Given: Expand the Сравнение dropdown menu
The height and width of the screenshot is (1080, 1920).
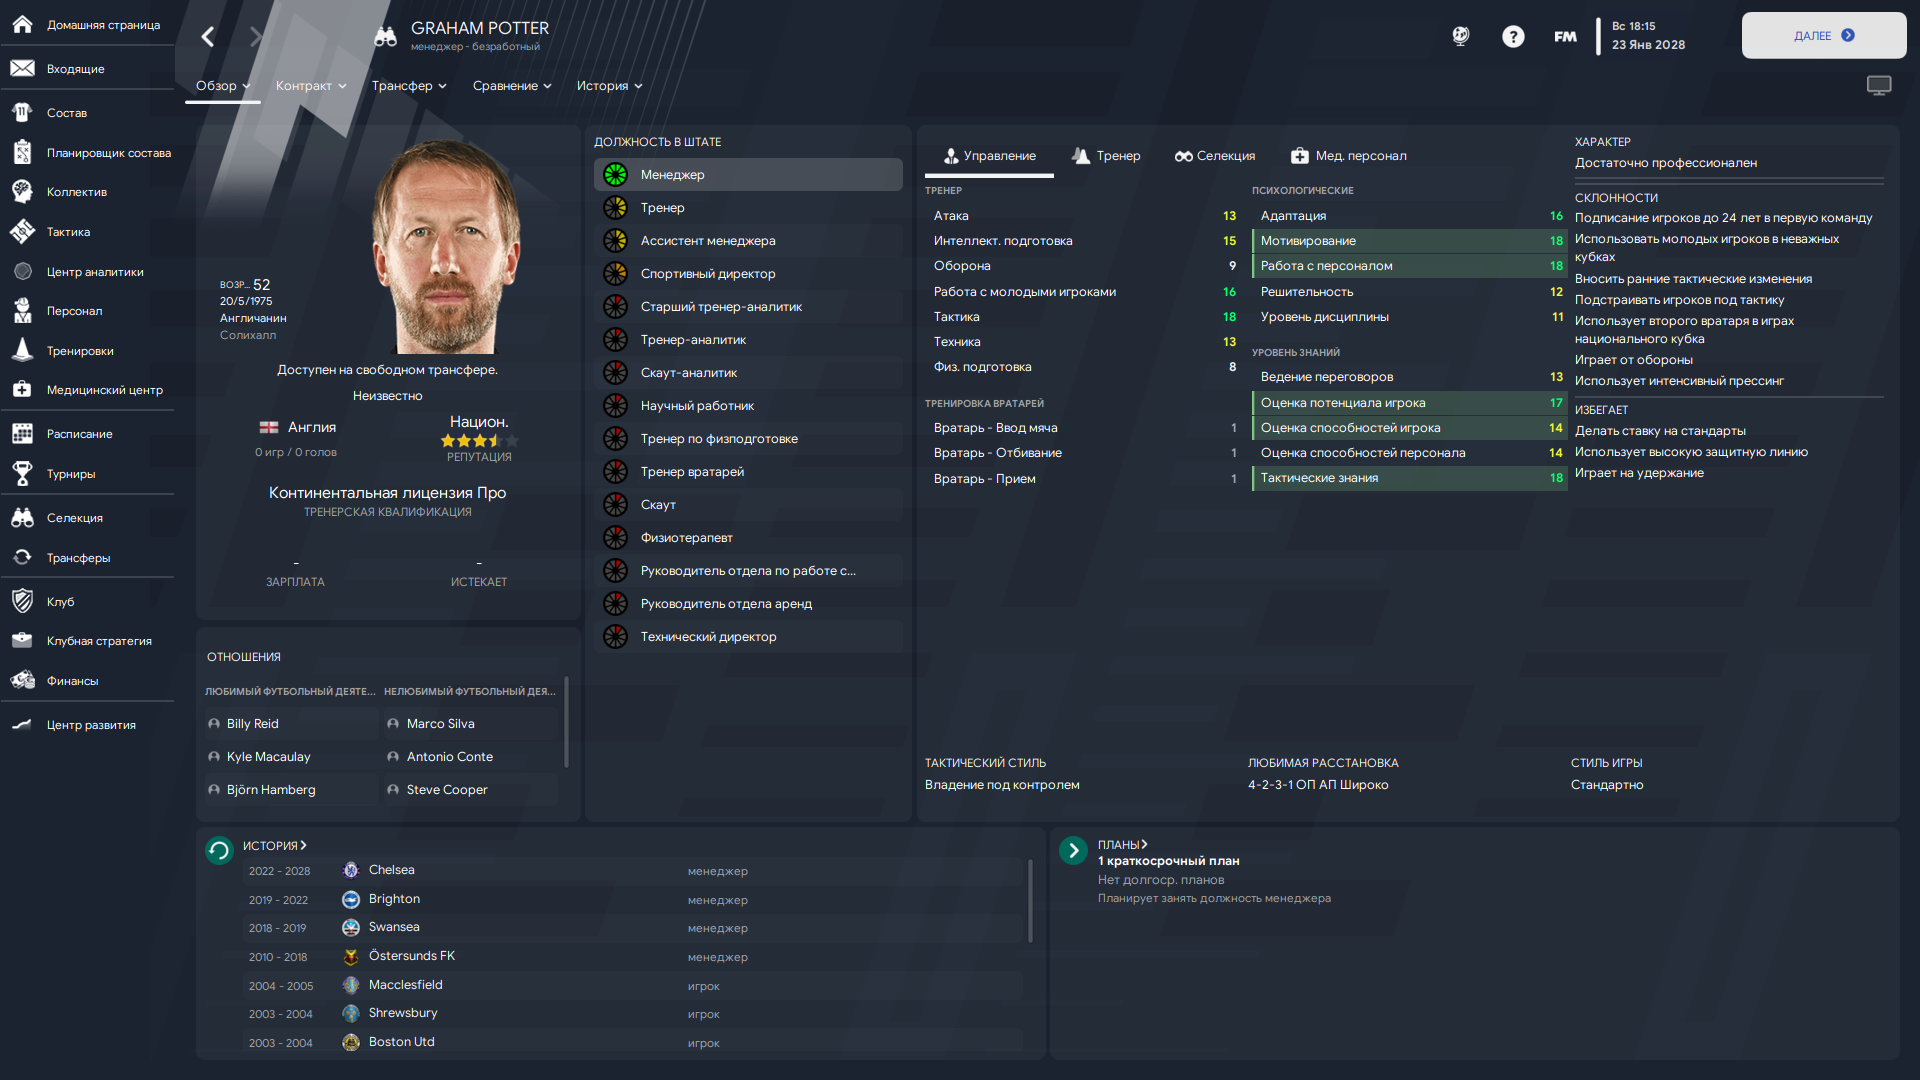Looking at the screenshot, I should click(512, 86).
